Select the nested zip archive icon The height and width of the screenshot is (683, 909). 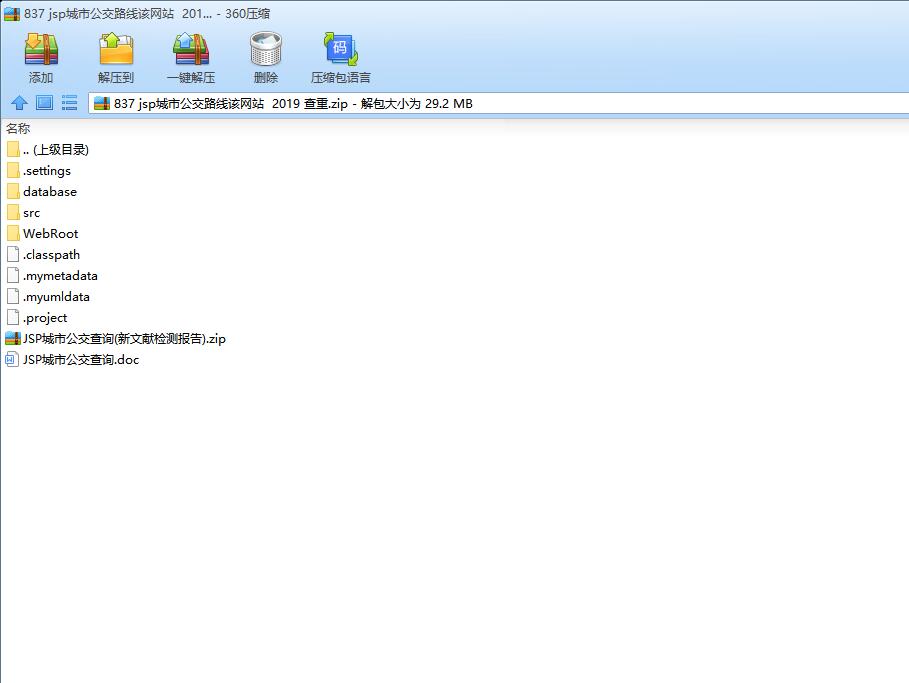[13, 339]
